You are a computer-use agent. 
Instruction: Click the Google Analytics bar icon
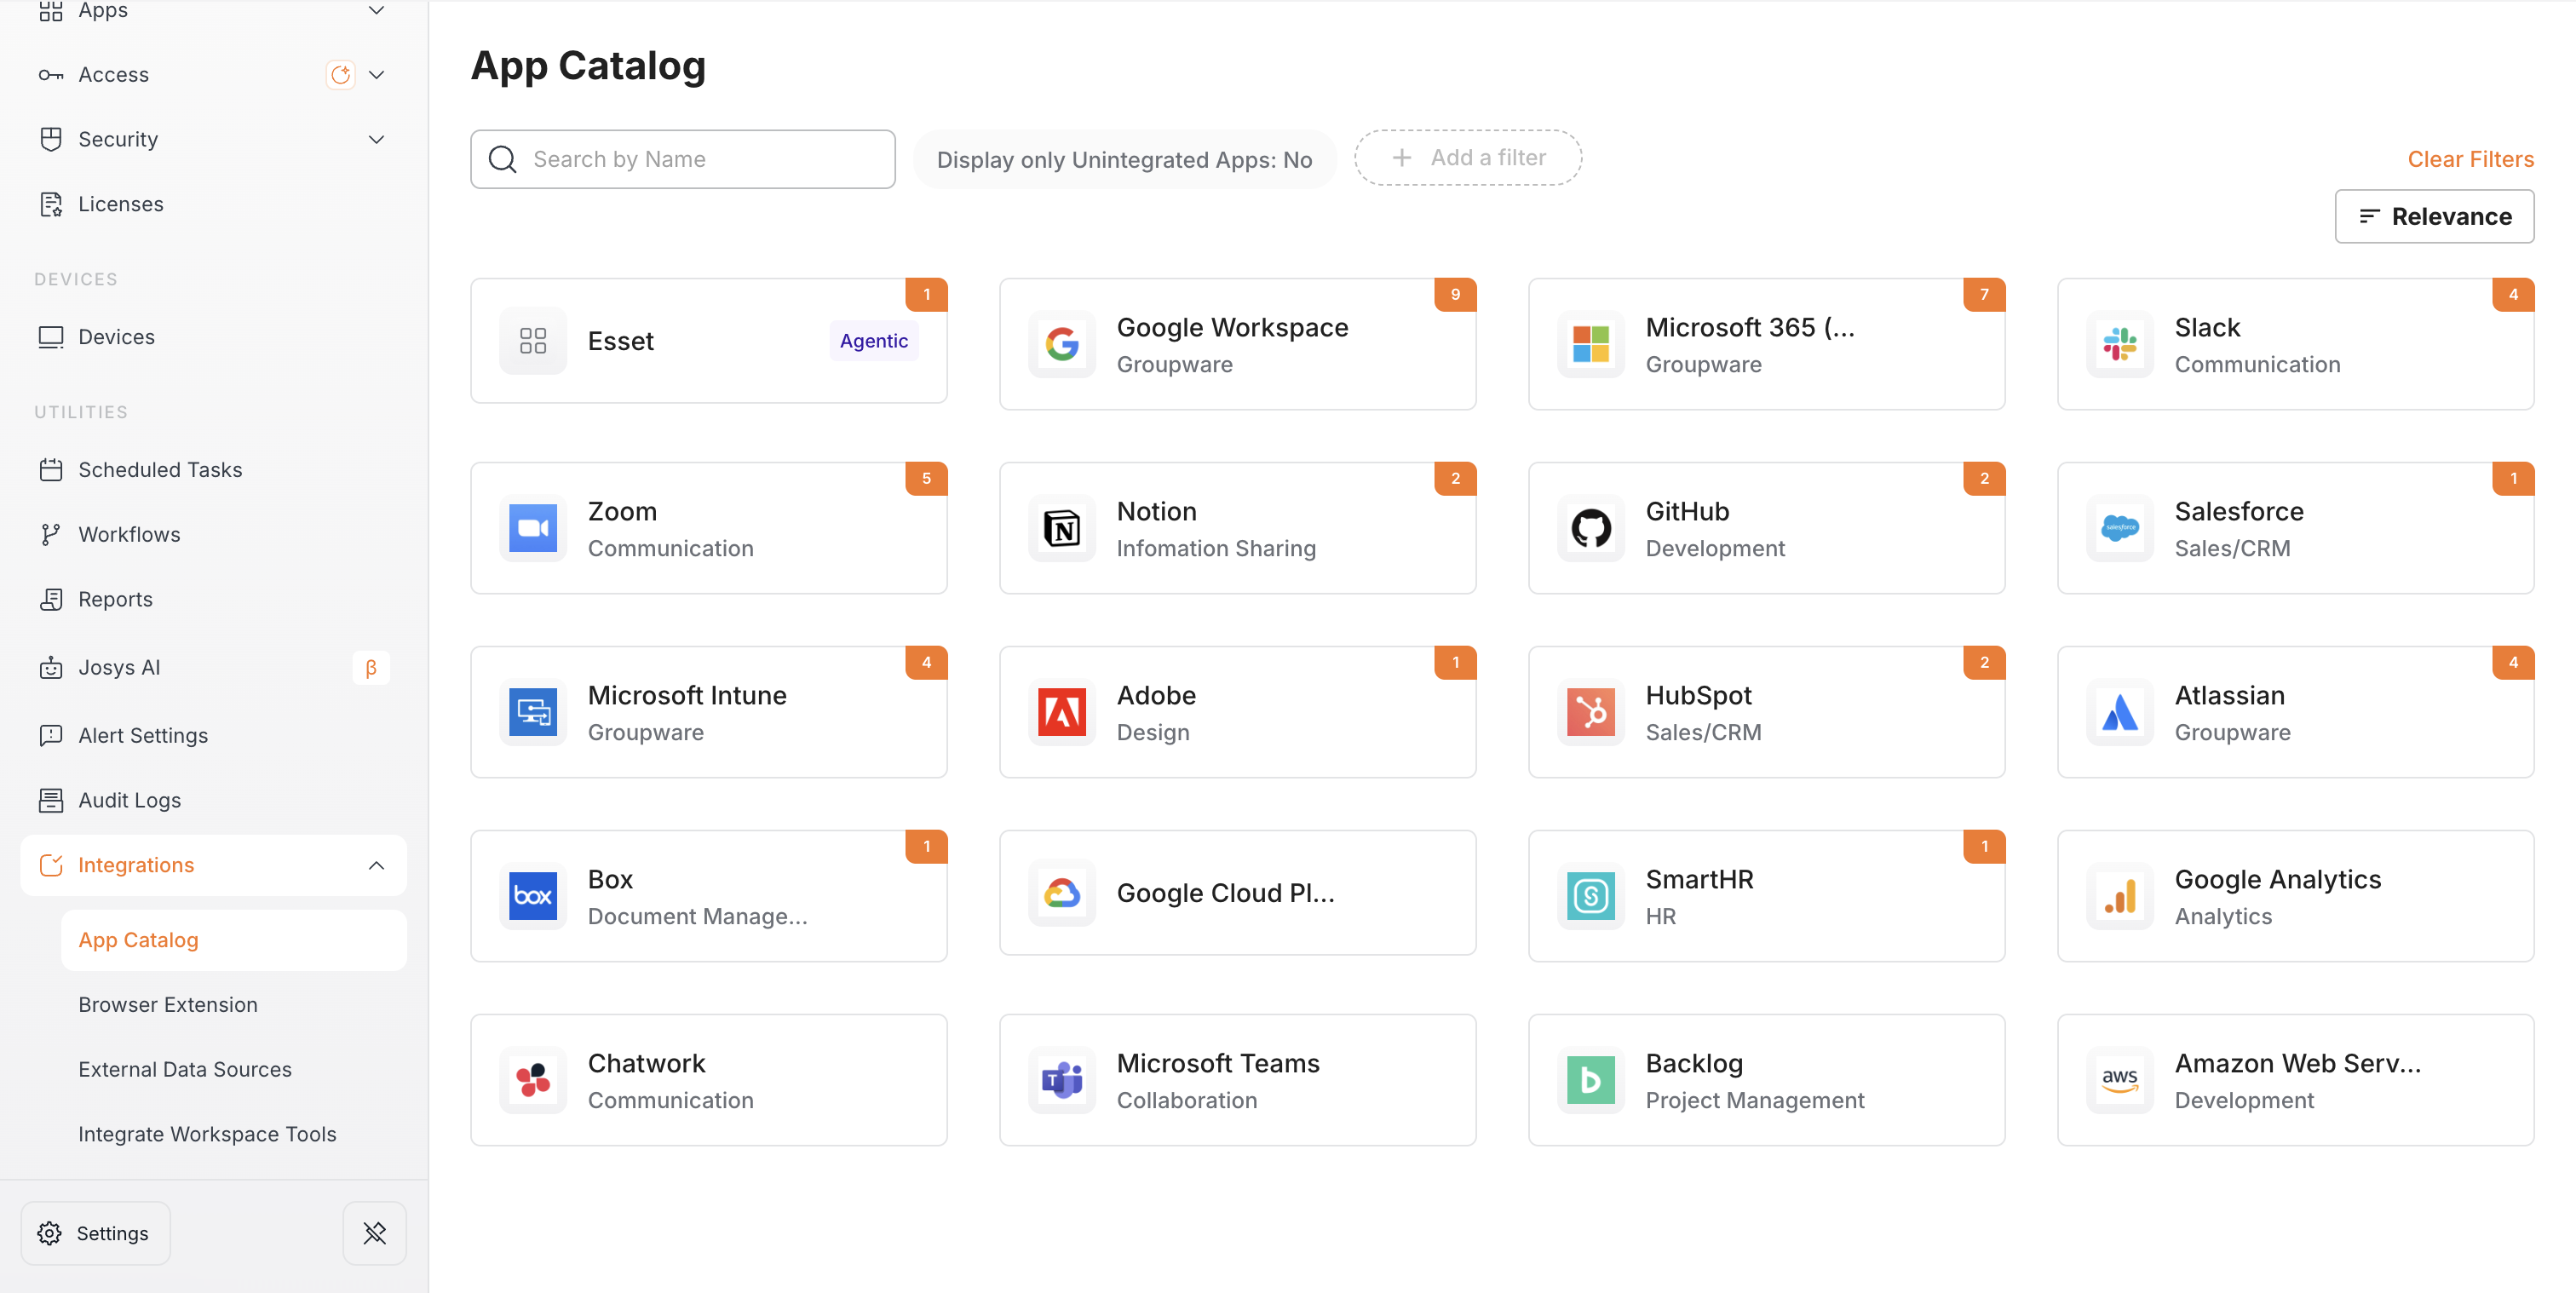pos(2120,896)
